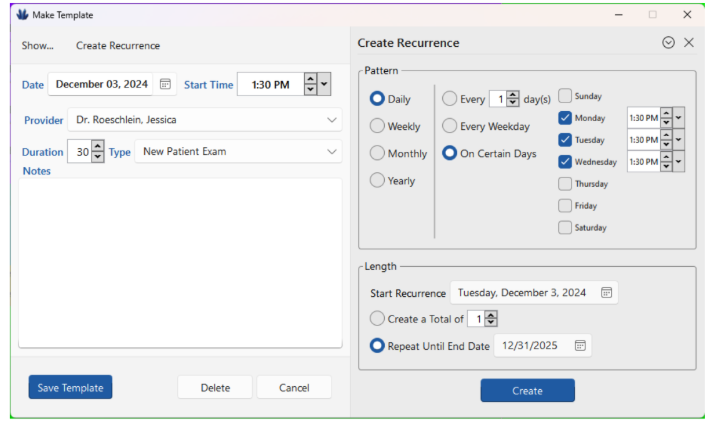Click the Save Template button
This screenshot has width=718, height=426.
click(71, 388)
